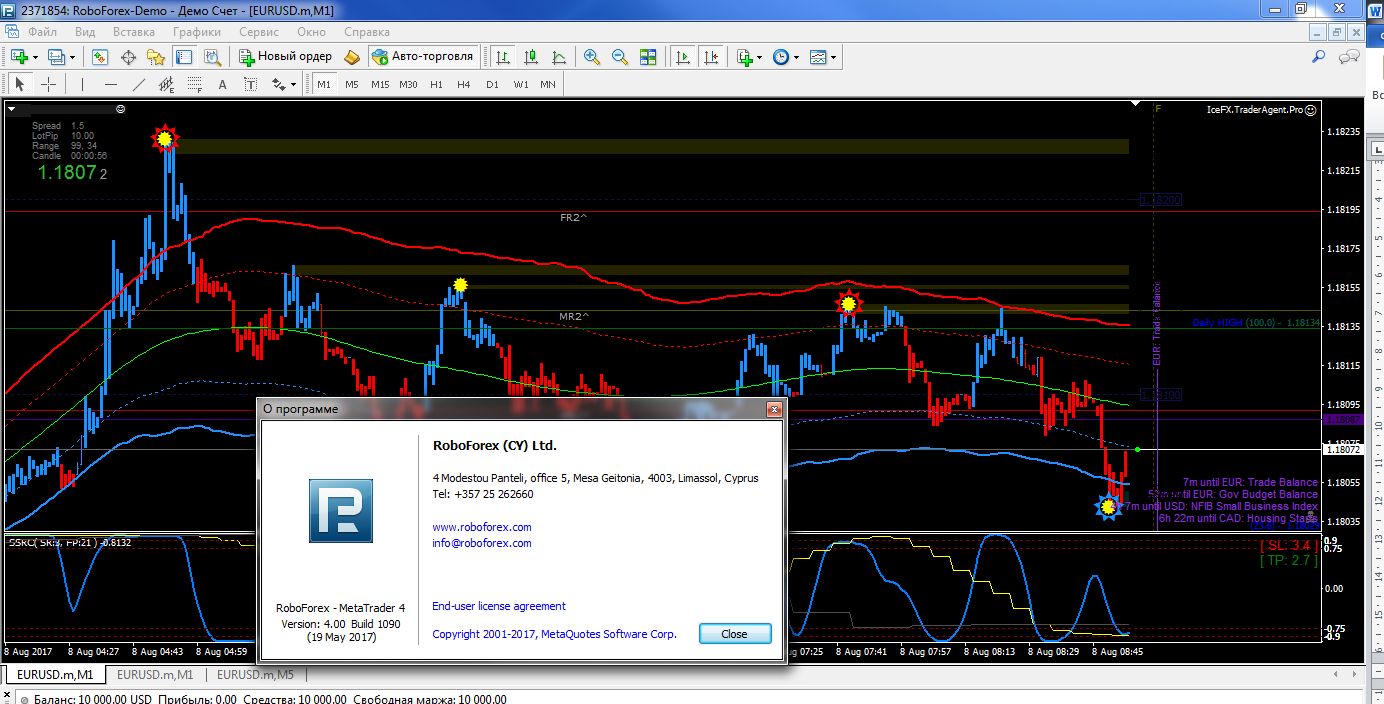
Task: Switch chart to candlesticks view
Action: pyautogui.click(x=531, y=57)
